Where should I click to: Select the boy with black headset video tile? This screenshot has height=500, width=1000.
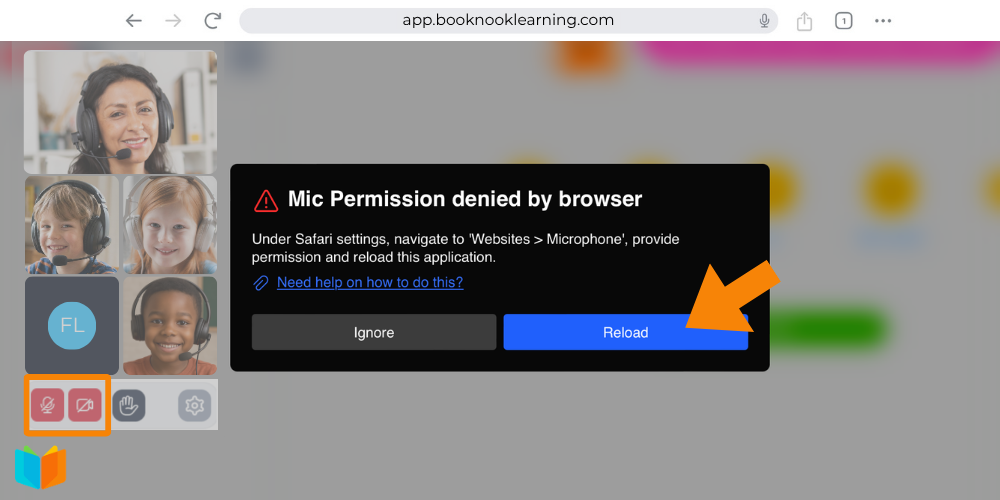[x=71, y=224]
